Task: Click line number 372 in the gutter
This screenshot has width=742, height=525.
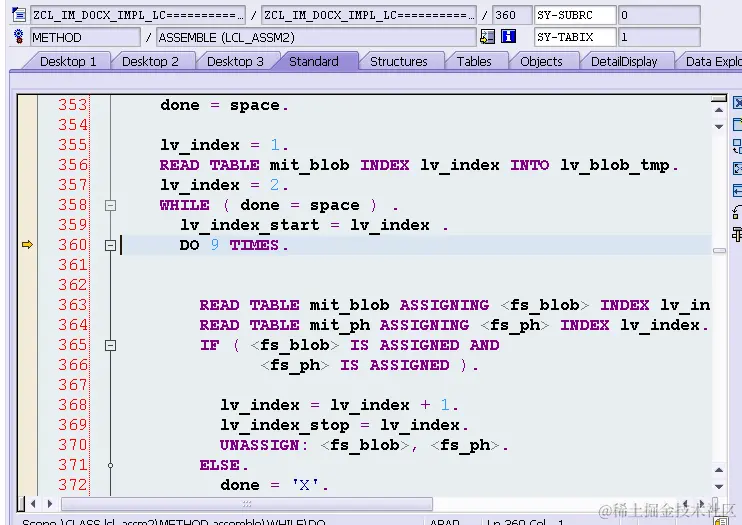Action: pos(73,485)
